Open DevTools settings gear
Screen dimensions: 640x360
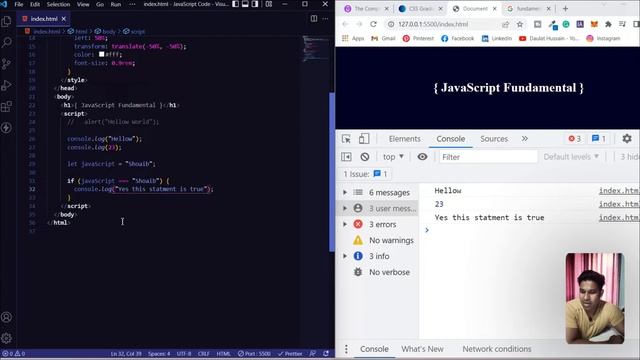click(627, 139)
